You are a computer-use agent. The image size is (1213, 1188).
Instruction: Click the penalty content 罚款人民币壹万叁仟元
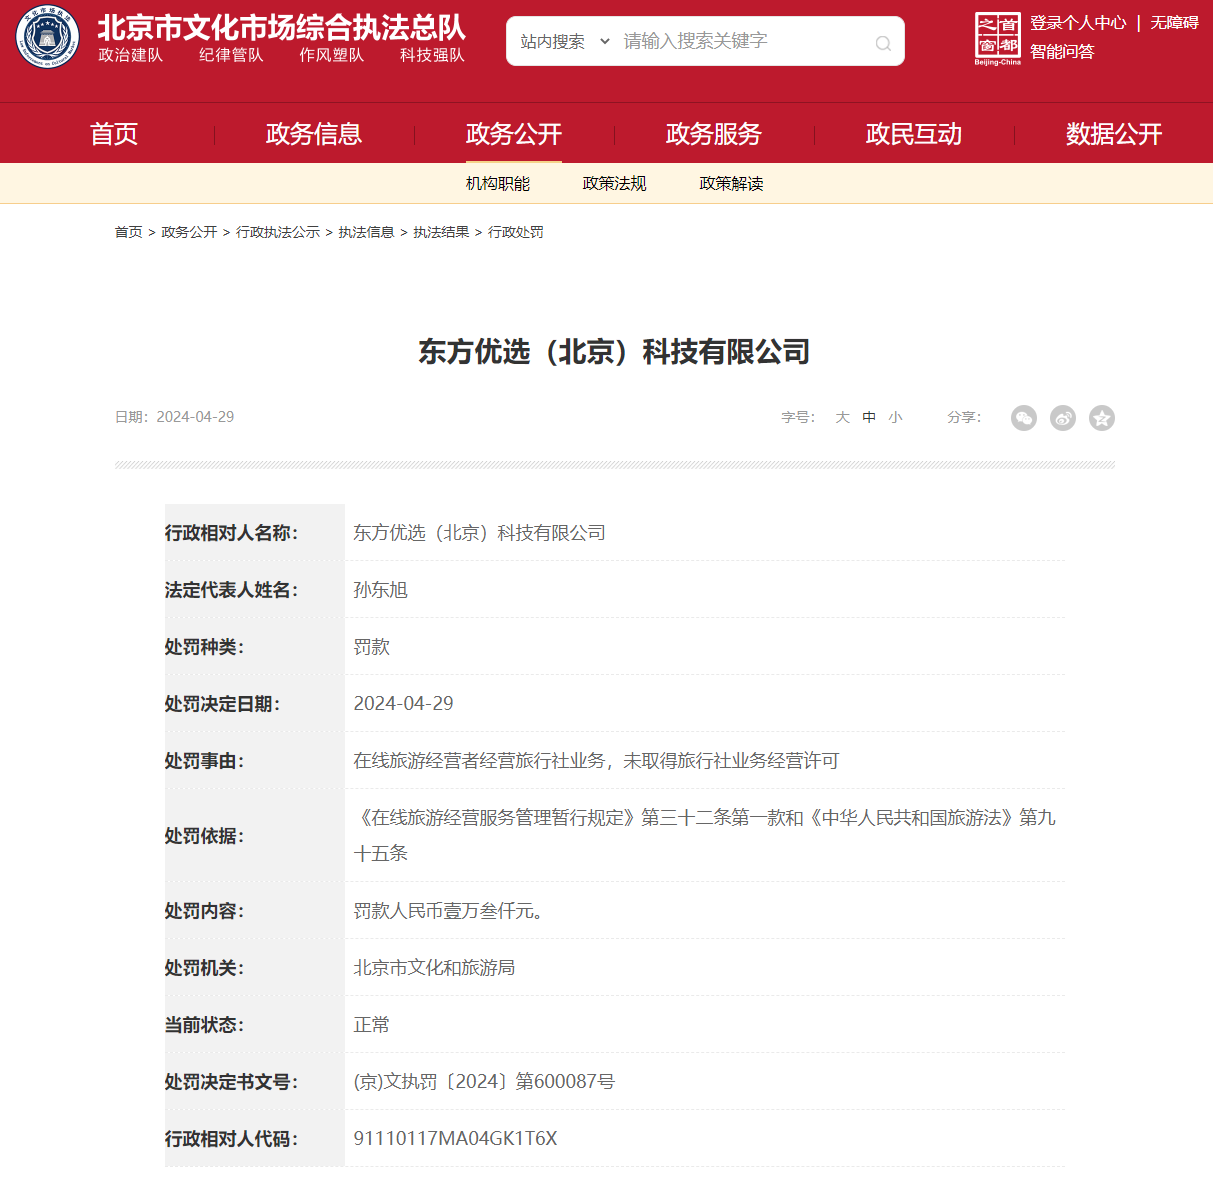coord(449,911)
